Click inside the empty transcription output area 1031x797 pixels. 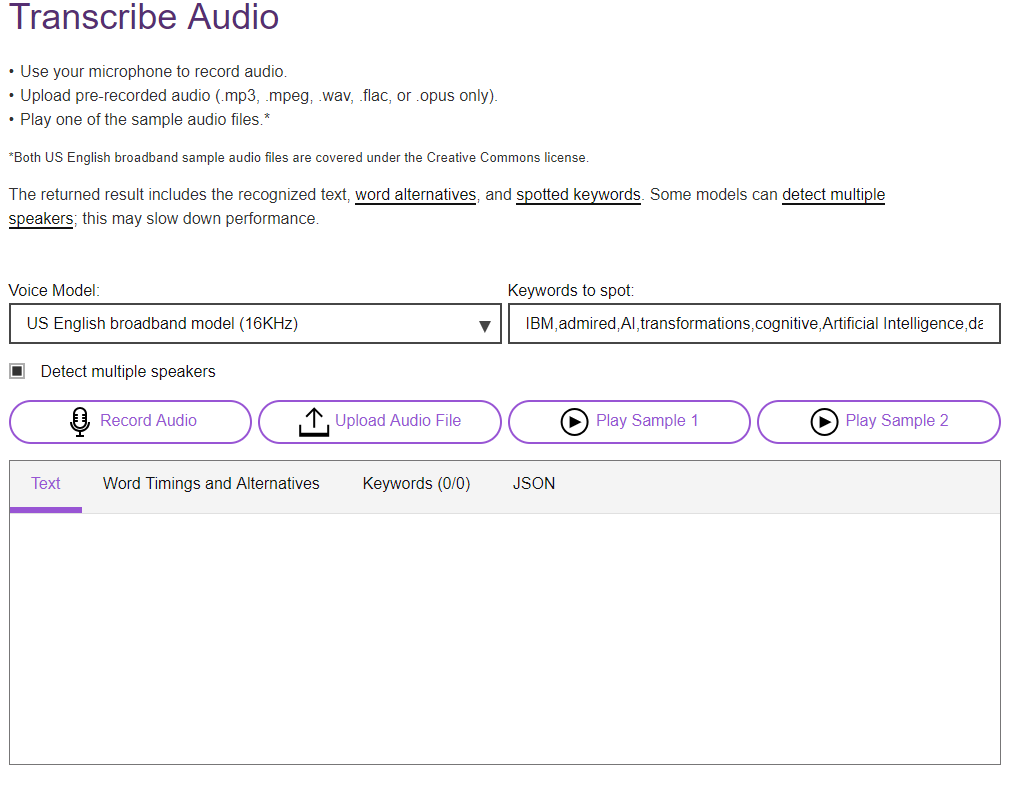(x=504, y=638)
